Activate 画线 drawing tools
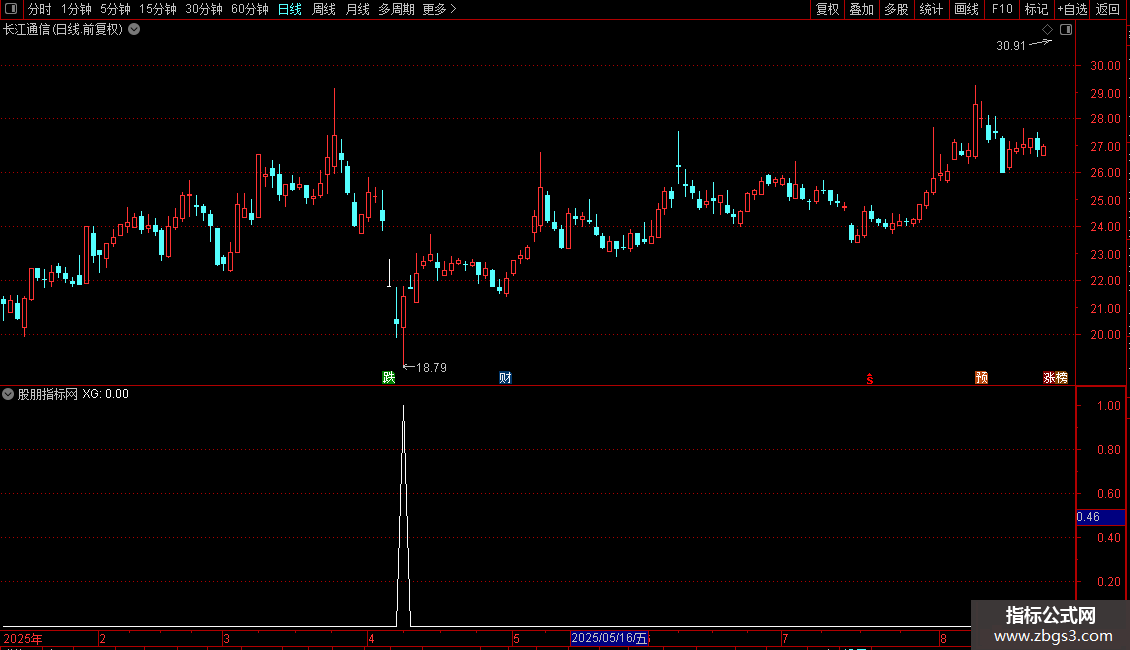 pos(966,9)
